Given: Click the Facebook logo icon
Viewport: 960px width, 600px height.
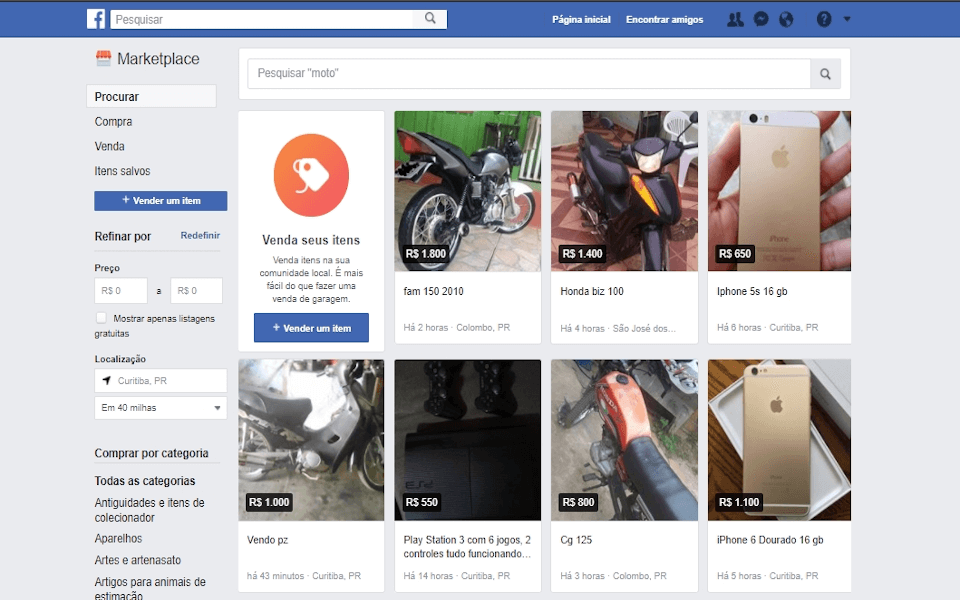Looking at the screenshot, I should click(96, 19).
